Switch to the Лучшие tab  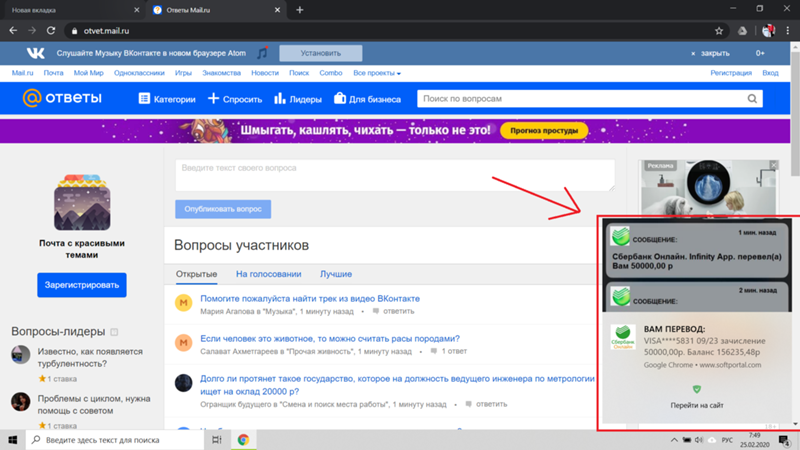pyautogui.click(x=336, y=274)
